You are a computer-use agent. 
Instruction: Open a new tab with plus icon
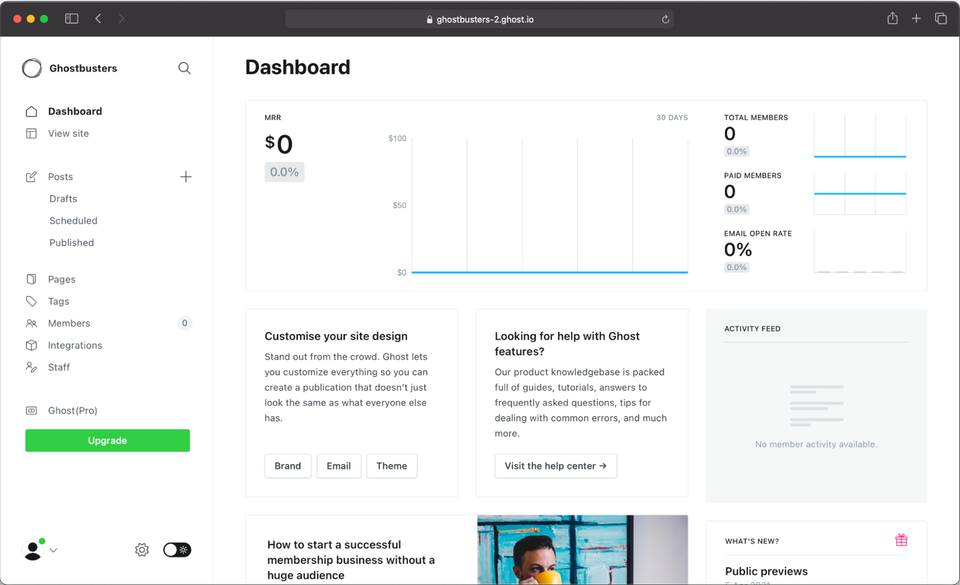point(916,19)
